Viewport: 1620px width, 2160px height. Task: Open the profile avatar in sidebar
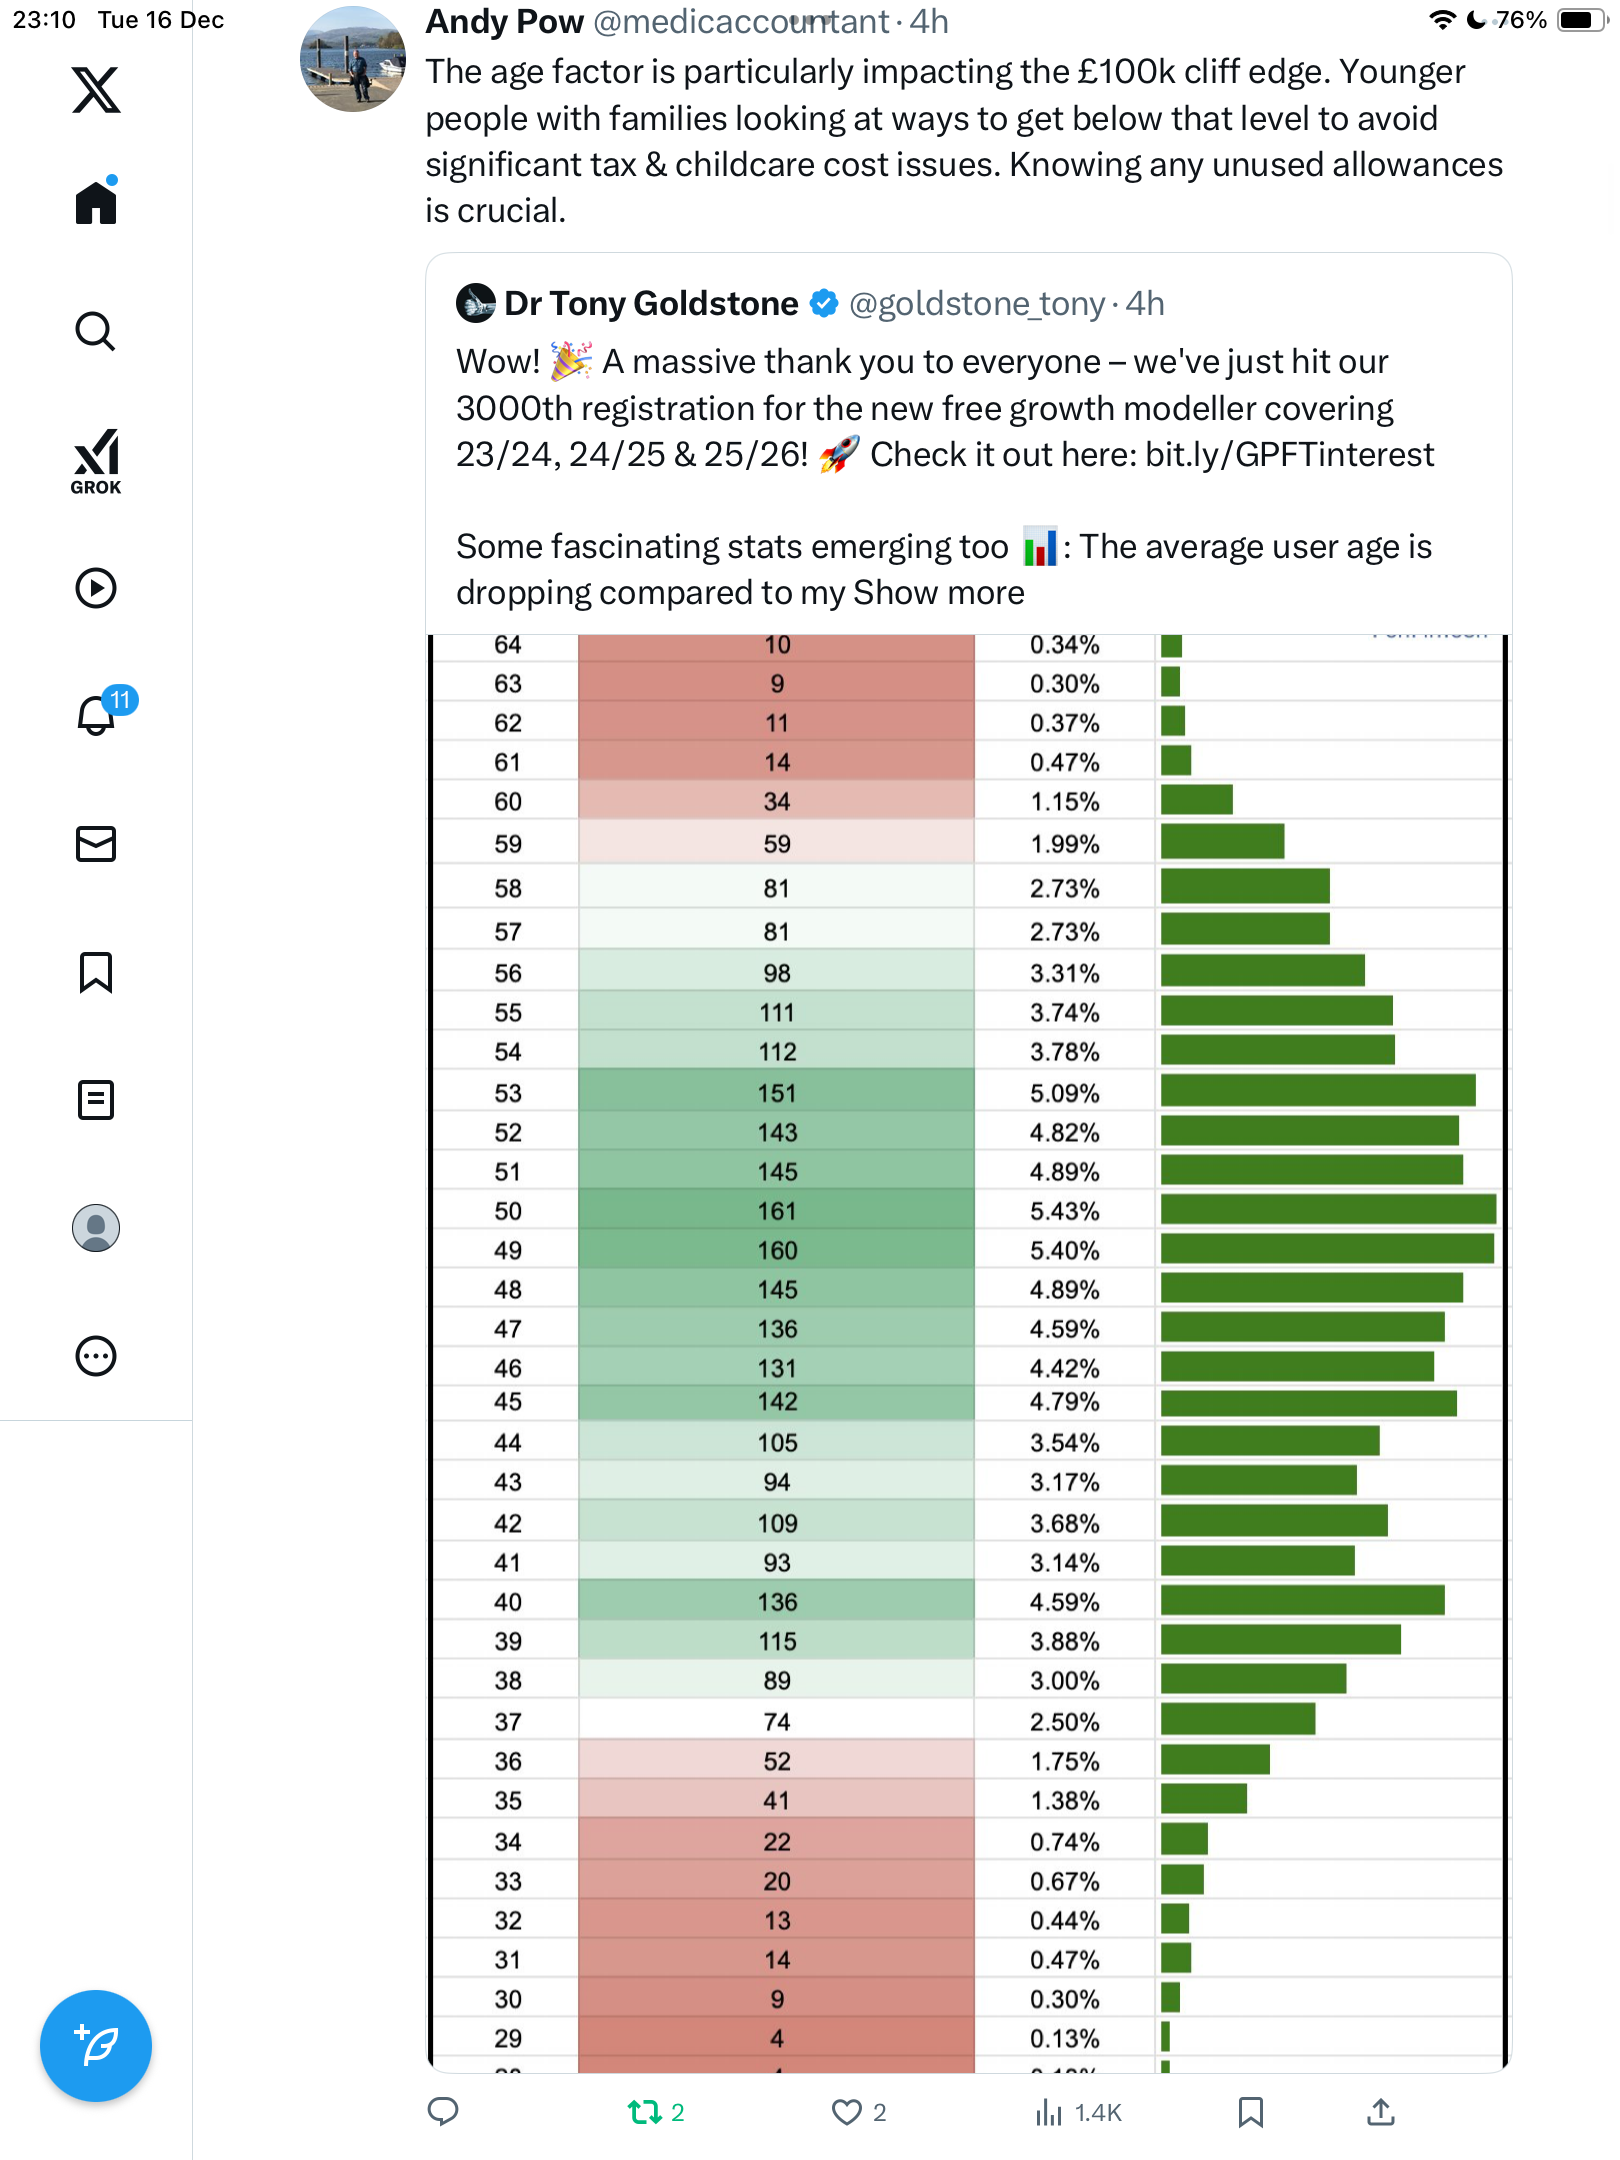point(96,1228)
